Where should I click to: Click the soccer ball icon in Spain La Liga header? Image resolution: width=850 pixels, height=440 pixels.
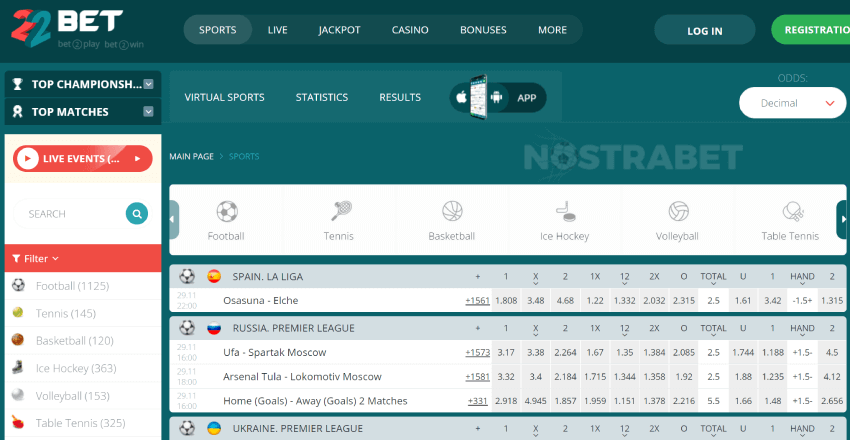pyautogui.click(x=187, y=276)
